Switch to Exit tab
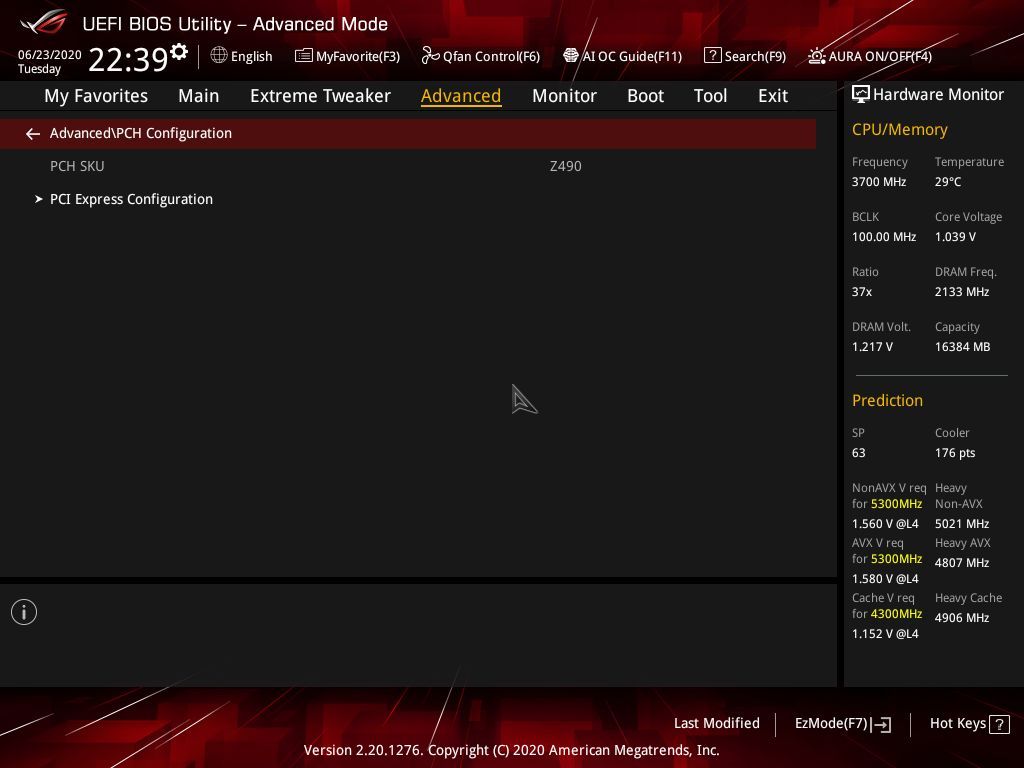Screen dimensions: 1024x768 773,96
